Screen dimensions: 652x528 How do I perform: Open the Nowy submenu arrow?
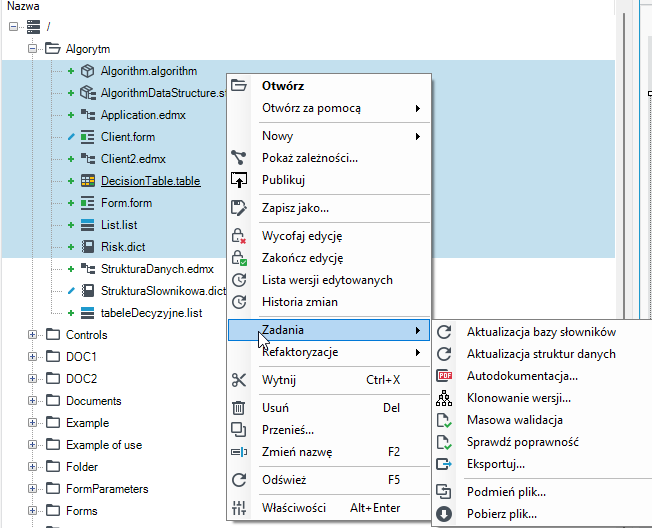tap(417, 136)
